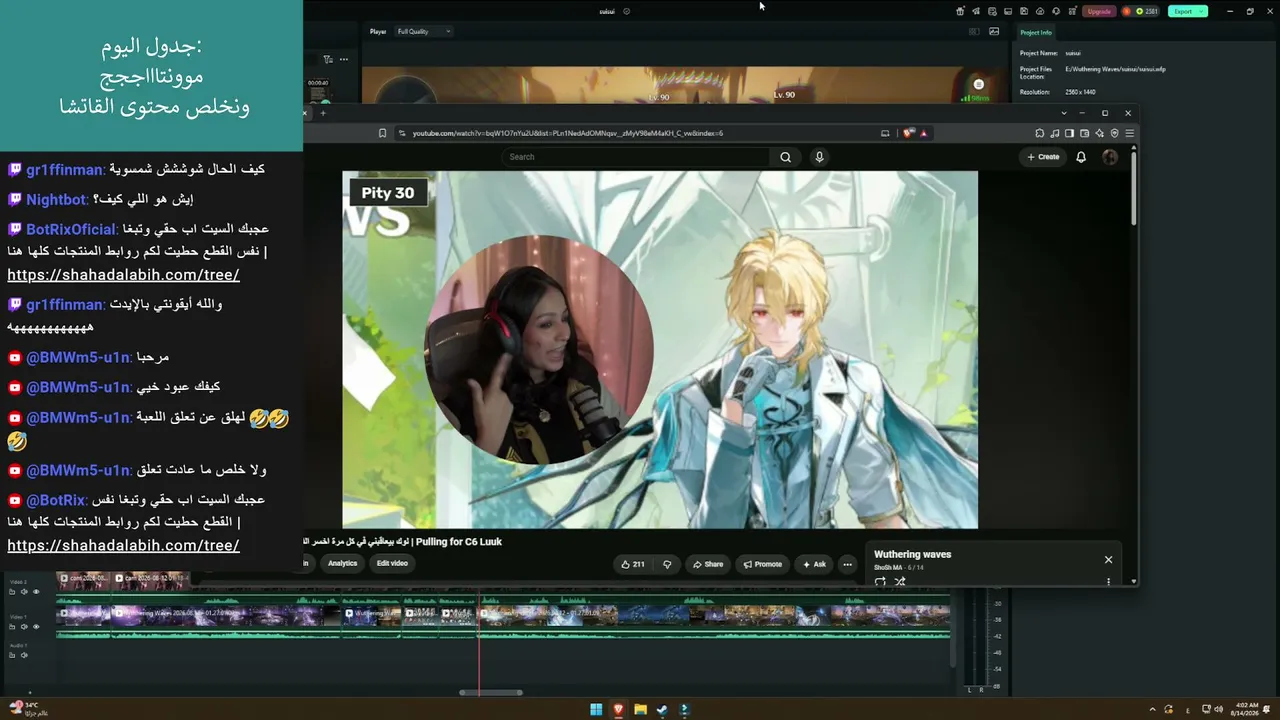Click the Upgrade button in Filmora
This screenshot has width=1280, height=720.
1099,11
